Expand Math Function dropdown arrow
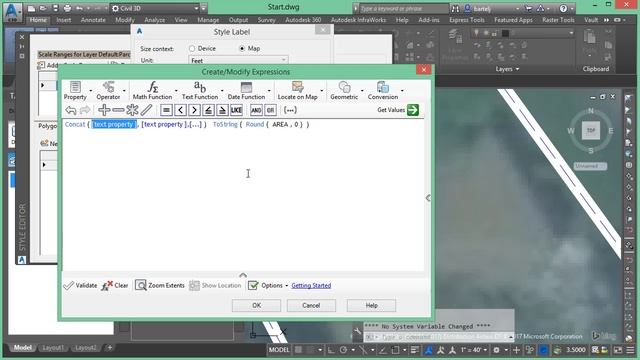The width and height of the screenshot is (640, 360). coord(176,91)
